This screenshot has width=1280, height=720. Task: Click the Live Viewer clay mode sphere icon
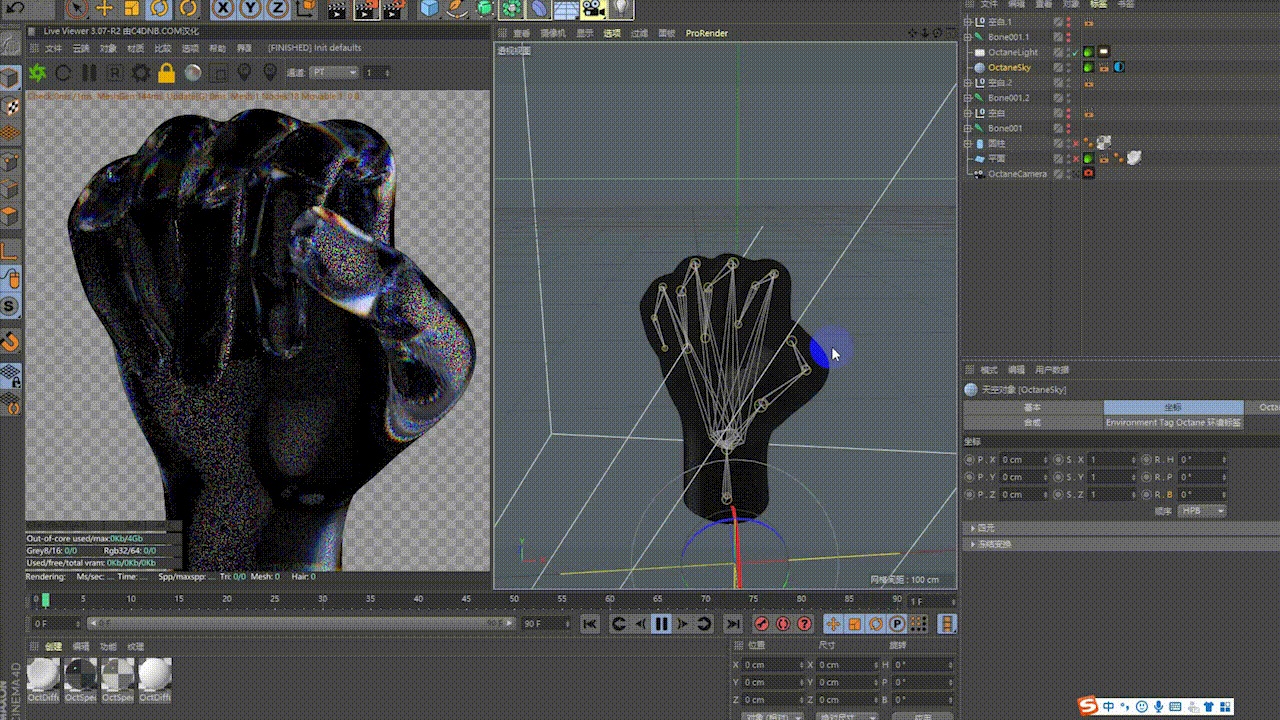coord(193,73)
